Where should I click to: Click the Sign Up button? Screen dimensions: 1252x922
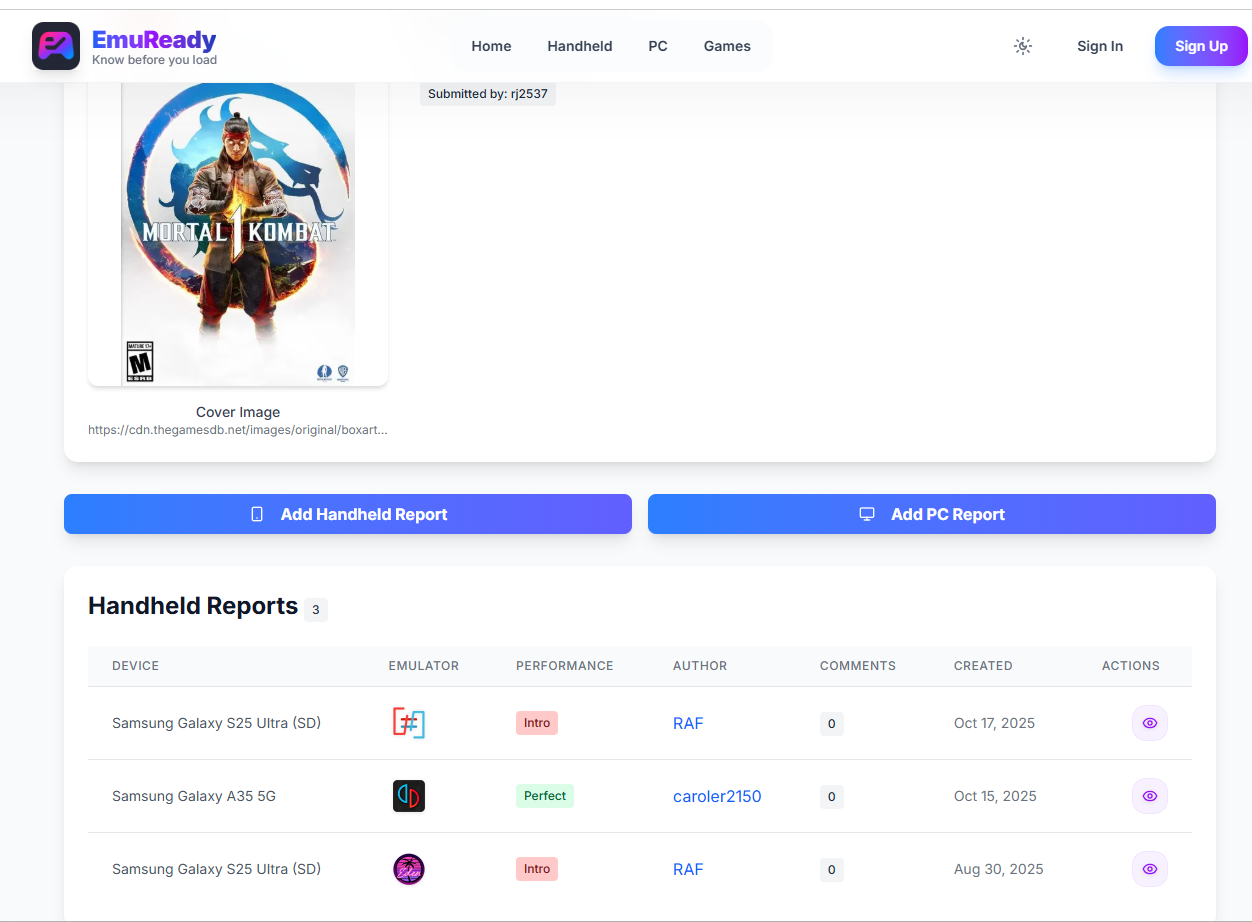(x=1201, y=46)
